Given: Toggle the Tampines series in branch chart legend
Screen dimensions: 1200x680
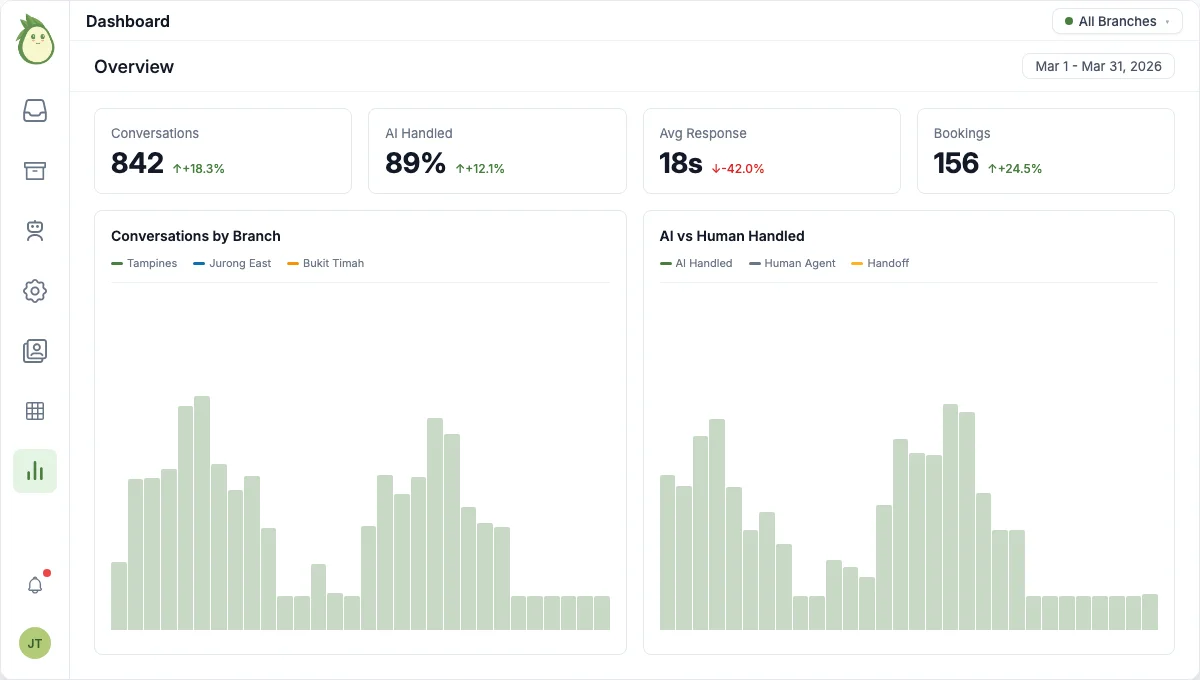Looking at the screenshot, I should tap(144, 263).
